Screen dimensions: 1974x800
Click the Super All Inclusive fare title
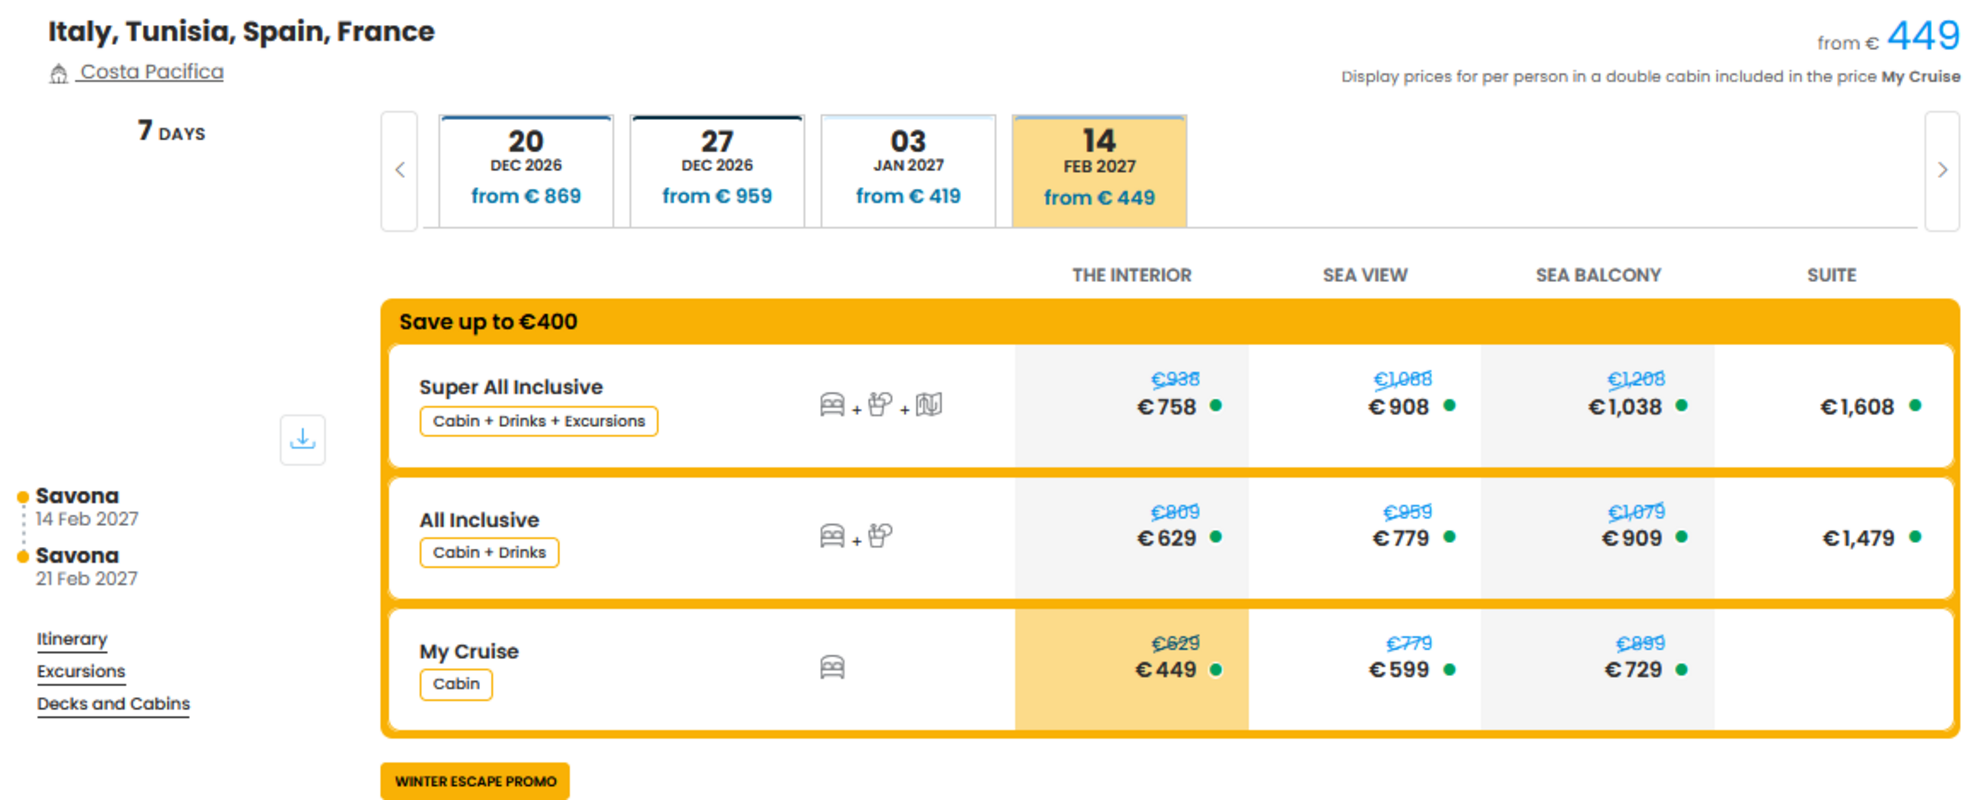511,387
